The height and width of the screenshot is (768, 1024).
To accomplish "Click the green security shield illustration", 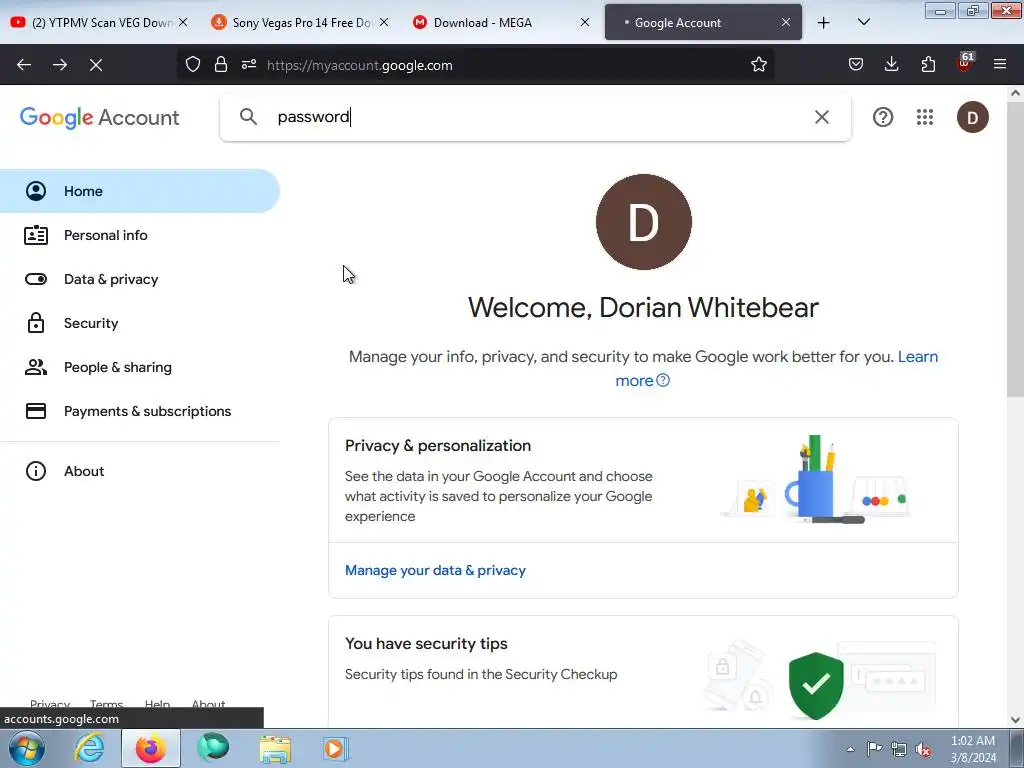I will point(816,685).
